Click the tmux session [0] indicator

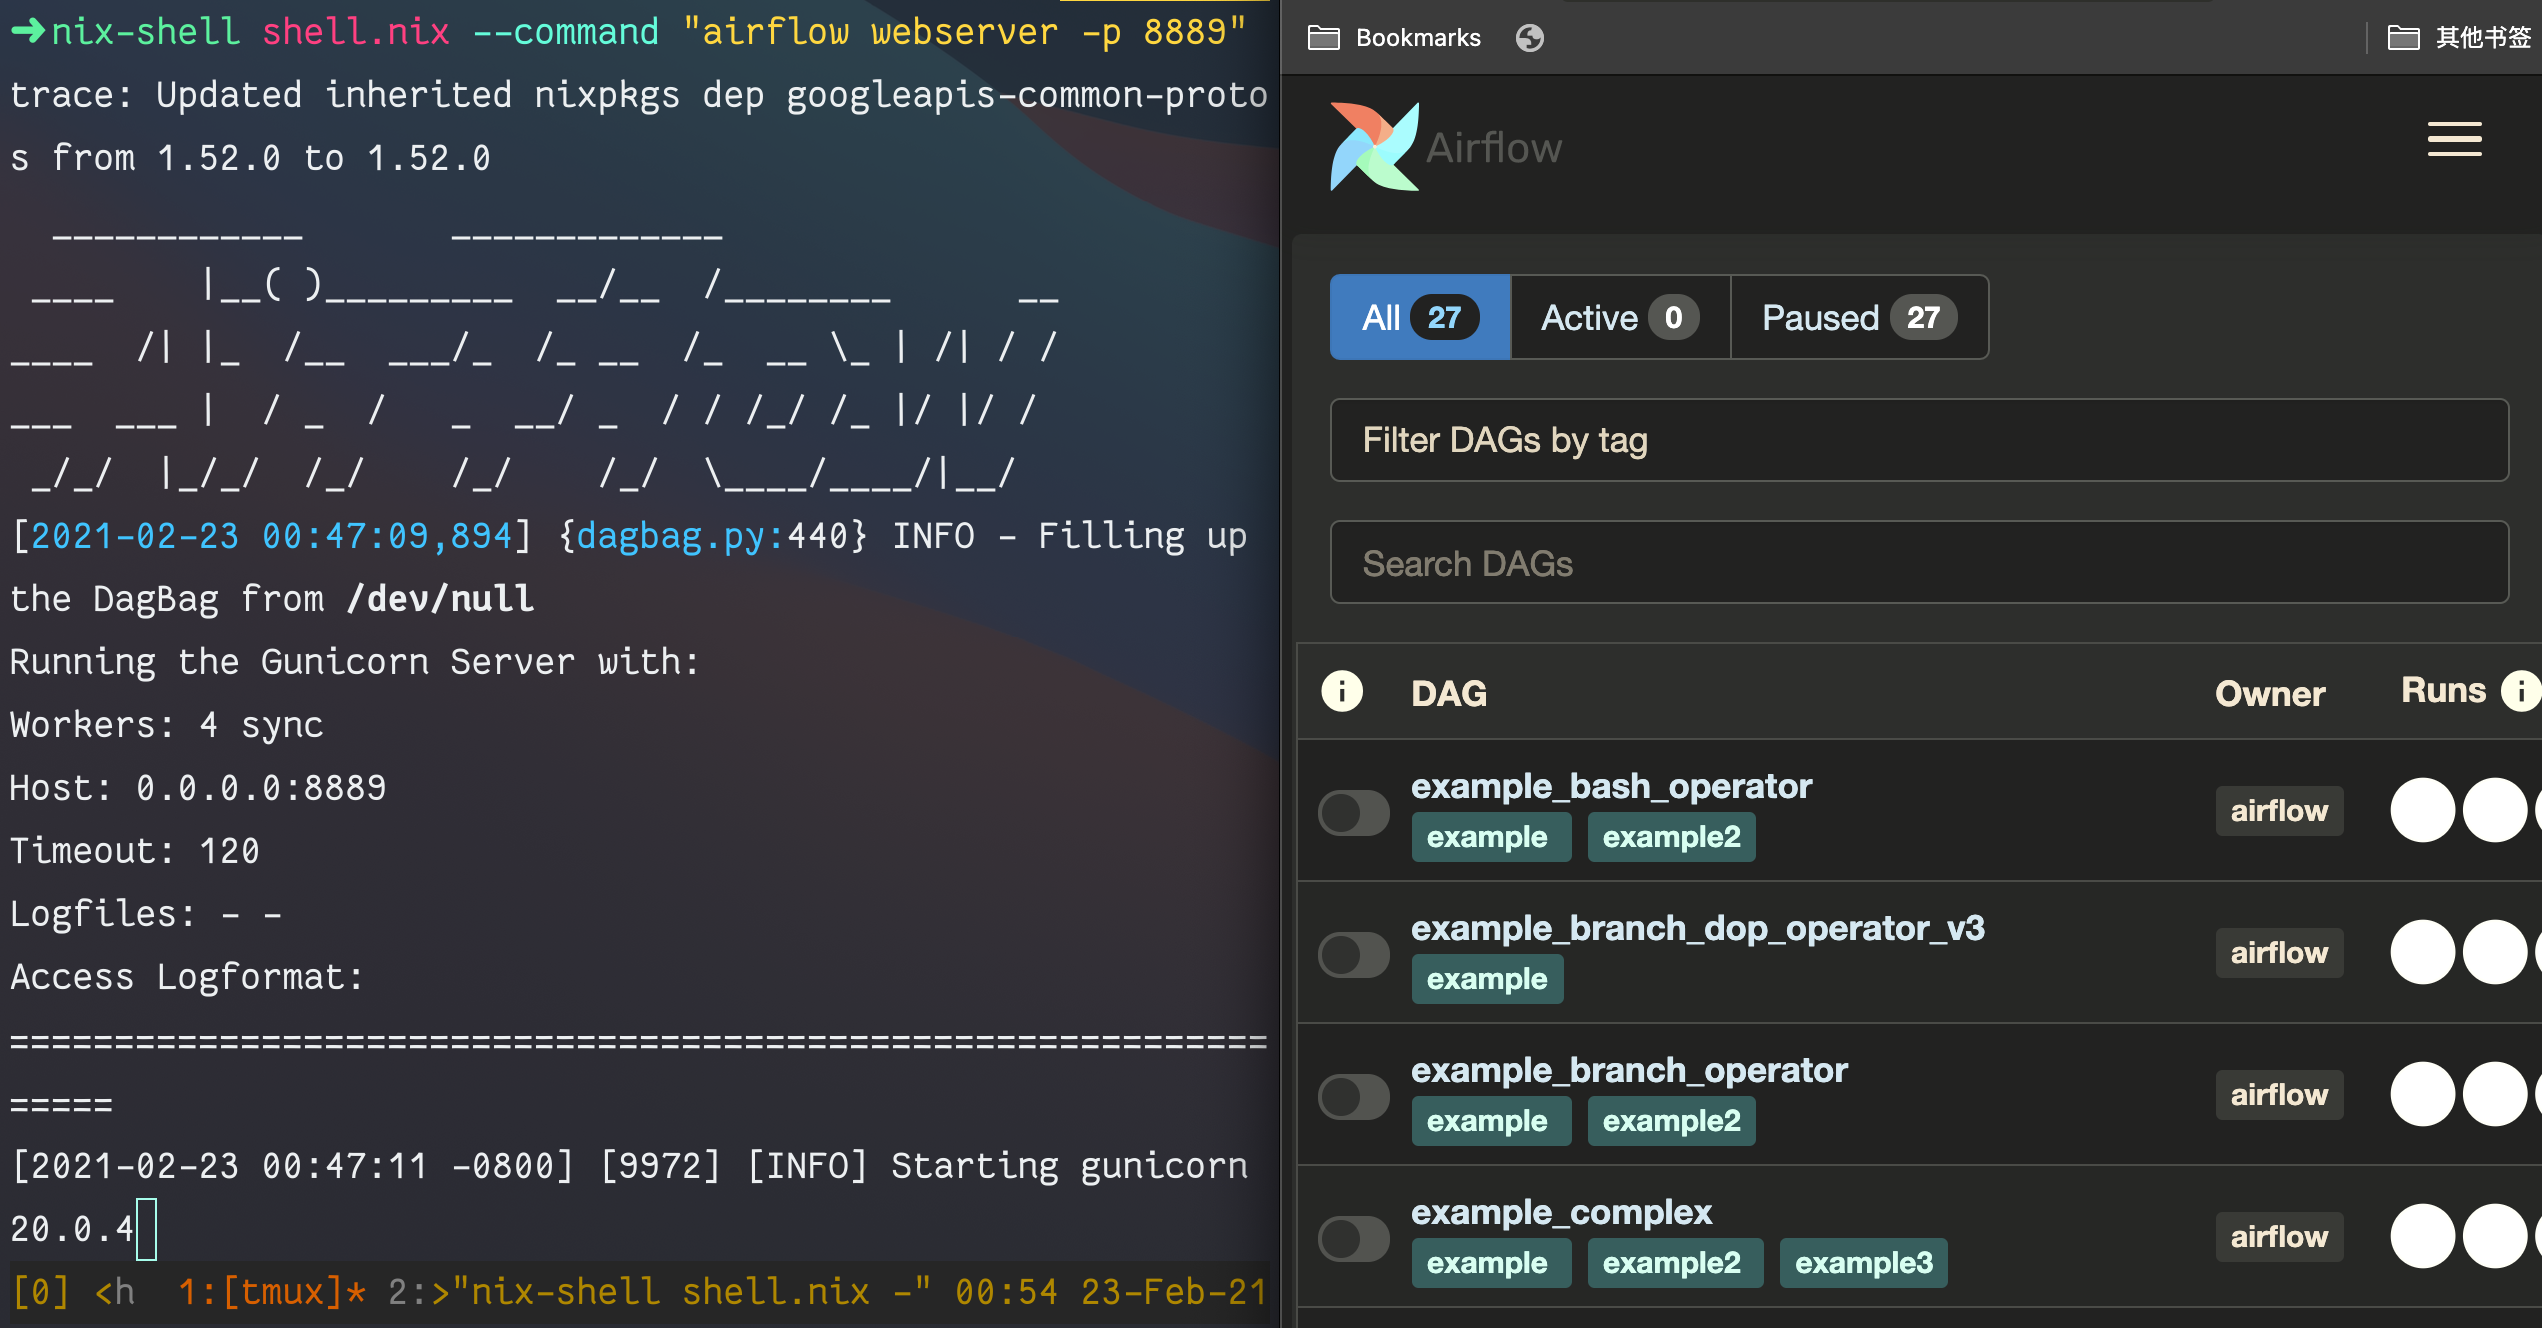point(41,1292)
